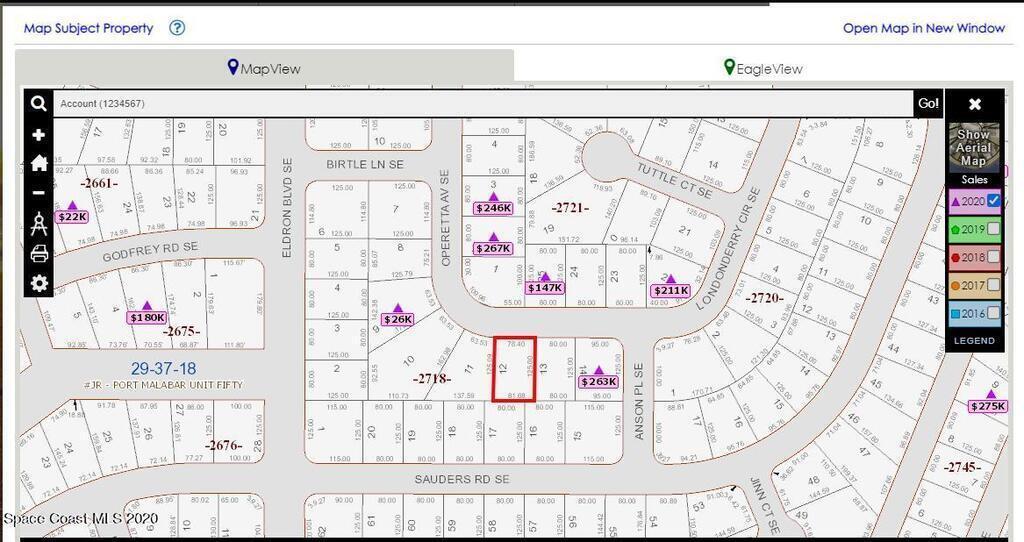The width and height of the screenshot is (1024, 542).
Task: Click Open Map in New Window link
Action: coord(923,28)
